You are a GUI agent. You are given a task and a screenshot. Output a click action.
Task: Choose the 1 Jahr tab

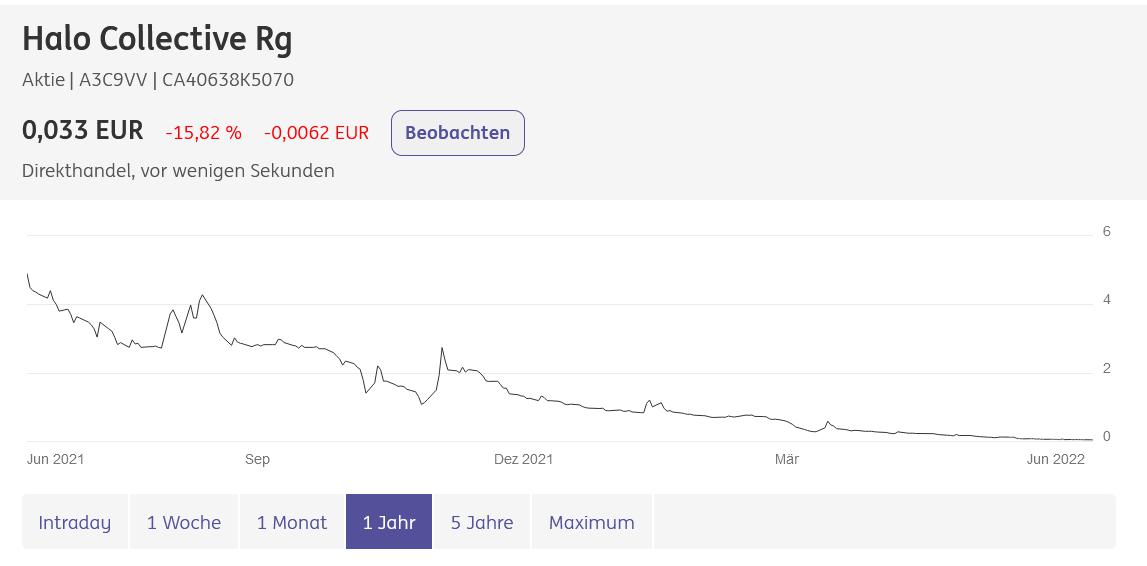point(389,522)
